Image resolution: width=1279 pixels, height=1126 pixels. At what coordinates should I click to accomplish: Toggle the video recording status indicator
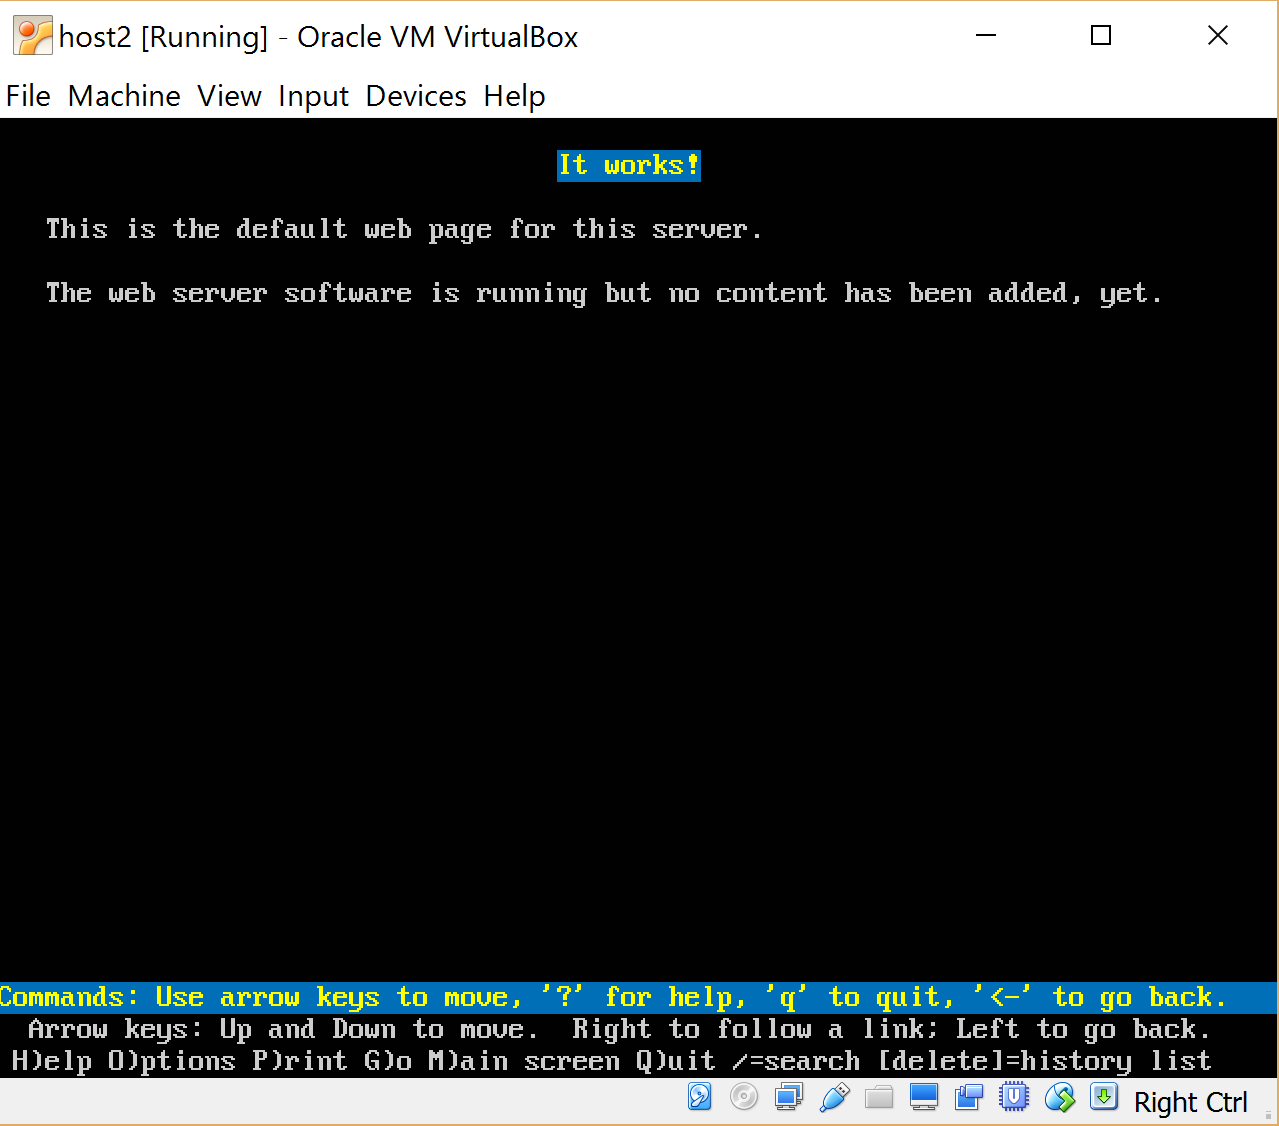click(968, 1097)
